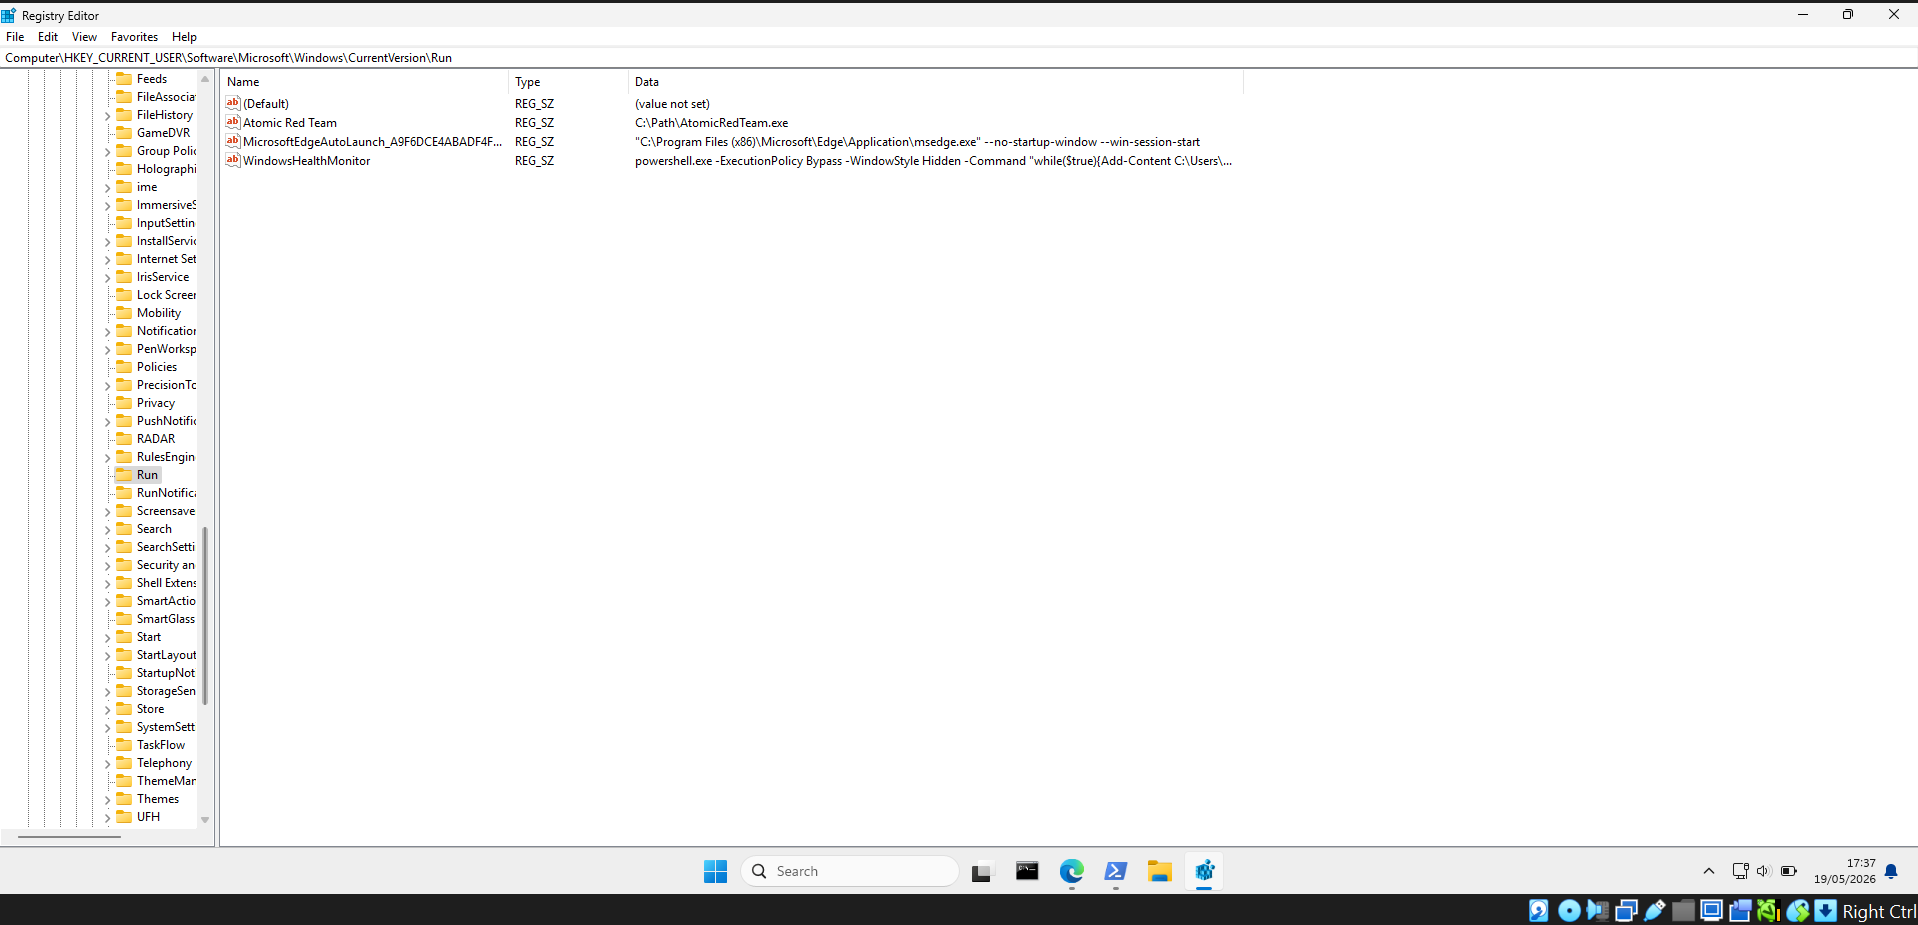Image resolution: width=1918 pixels, height=925 pixels.
Task: Open the Edit menu
Action: point(48,37)
